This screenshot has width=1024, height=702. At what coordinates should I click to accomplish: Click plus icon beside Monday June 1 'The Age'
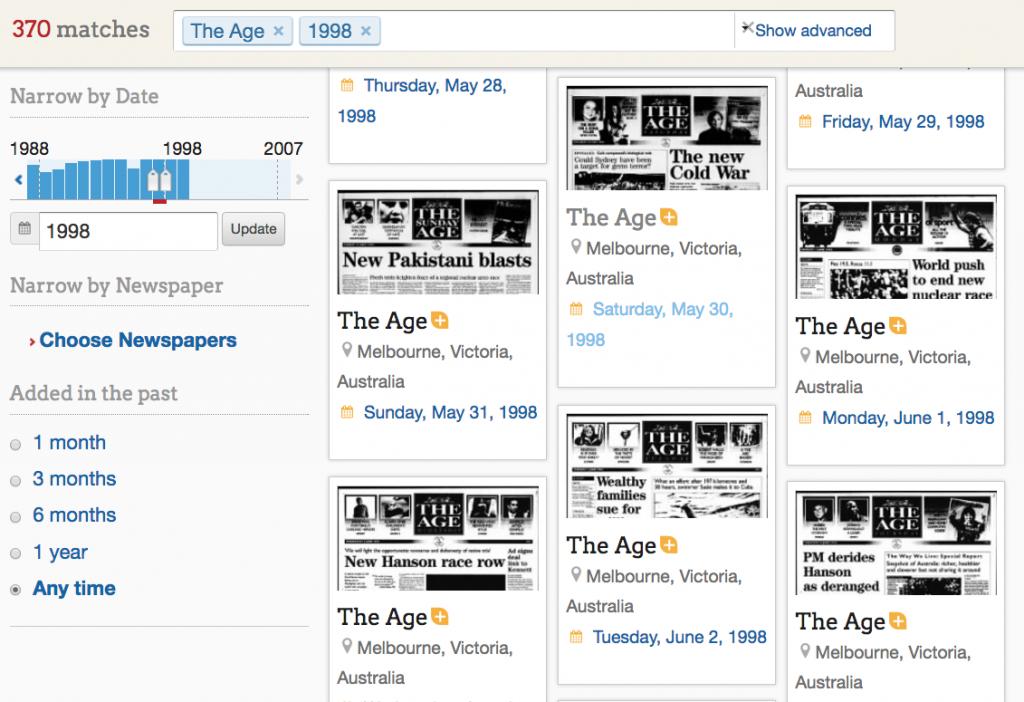pos(897,327)
